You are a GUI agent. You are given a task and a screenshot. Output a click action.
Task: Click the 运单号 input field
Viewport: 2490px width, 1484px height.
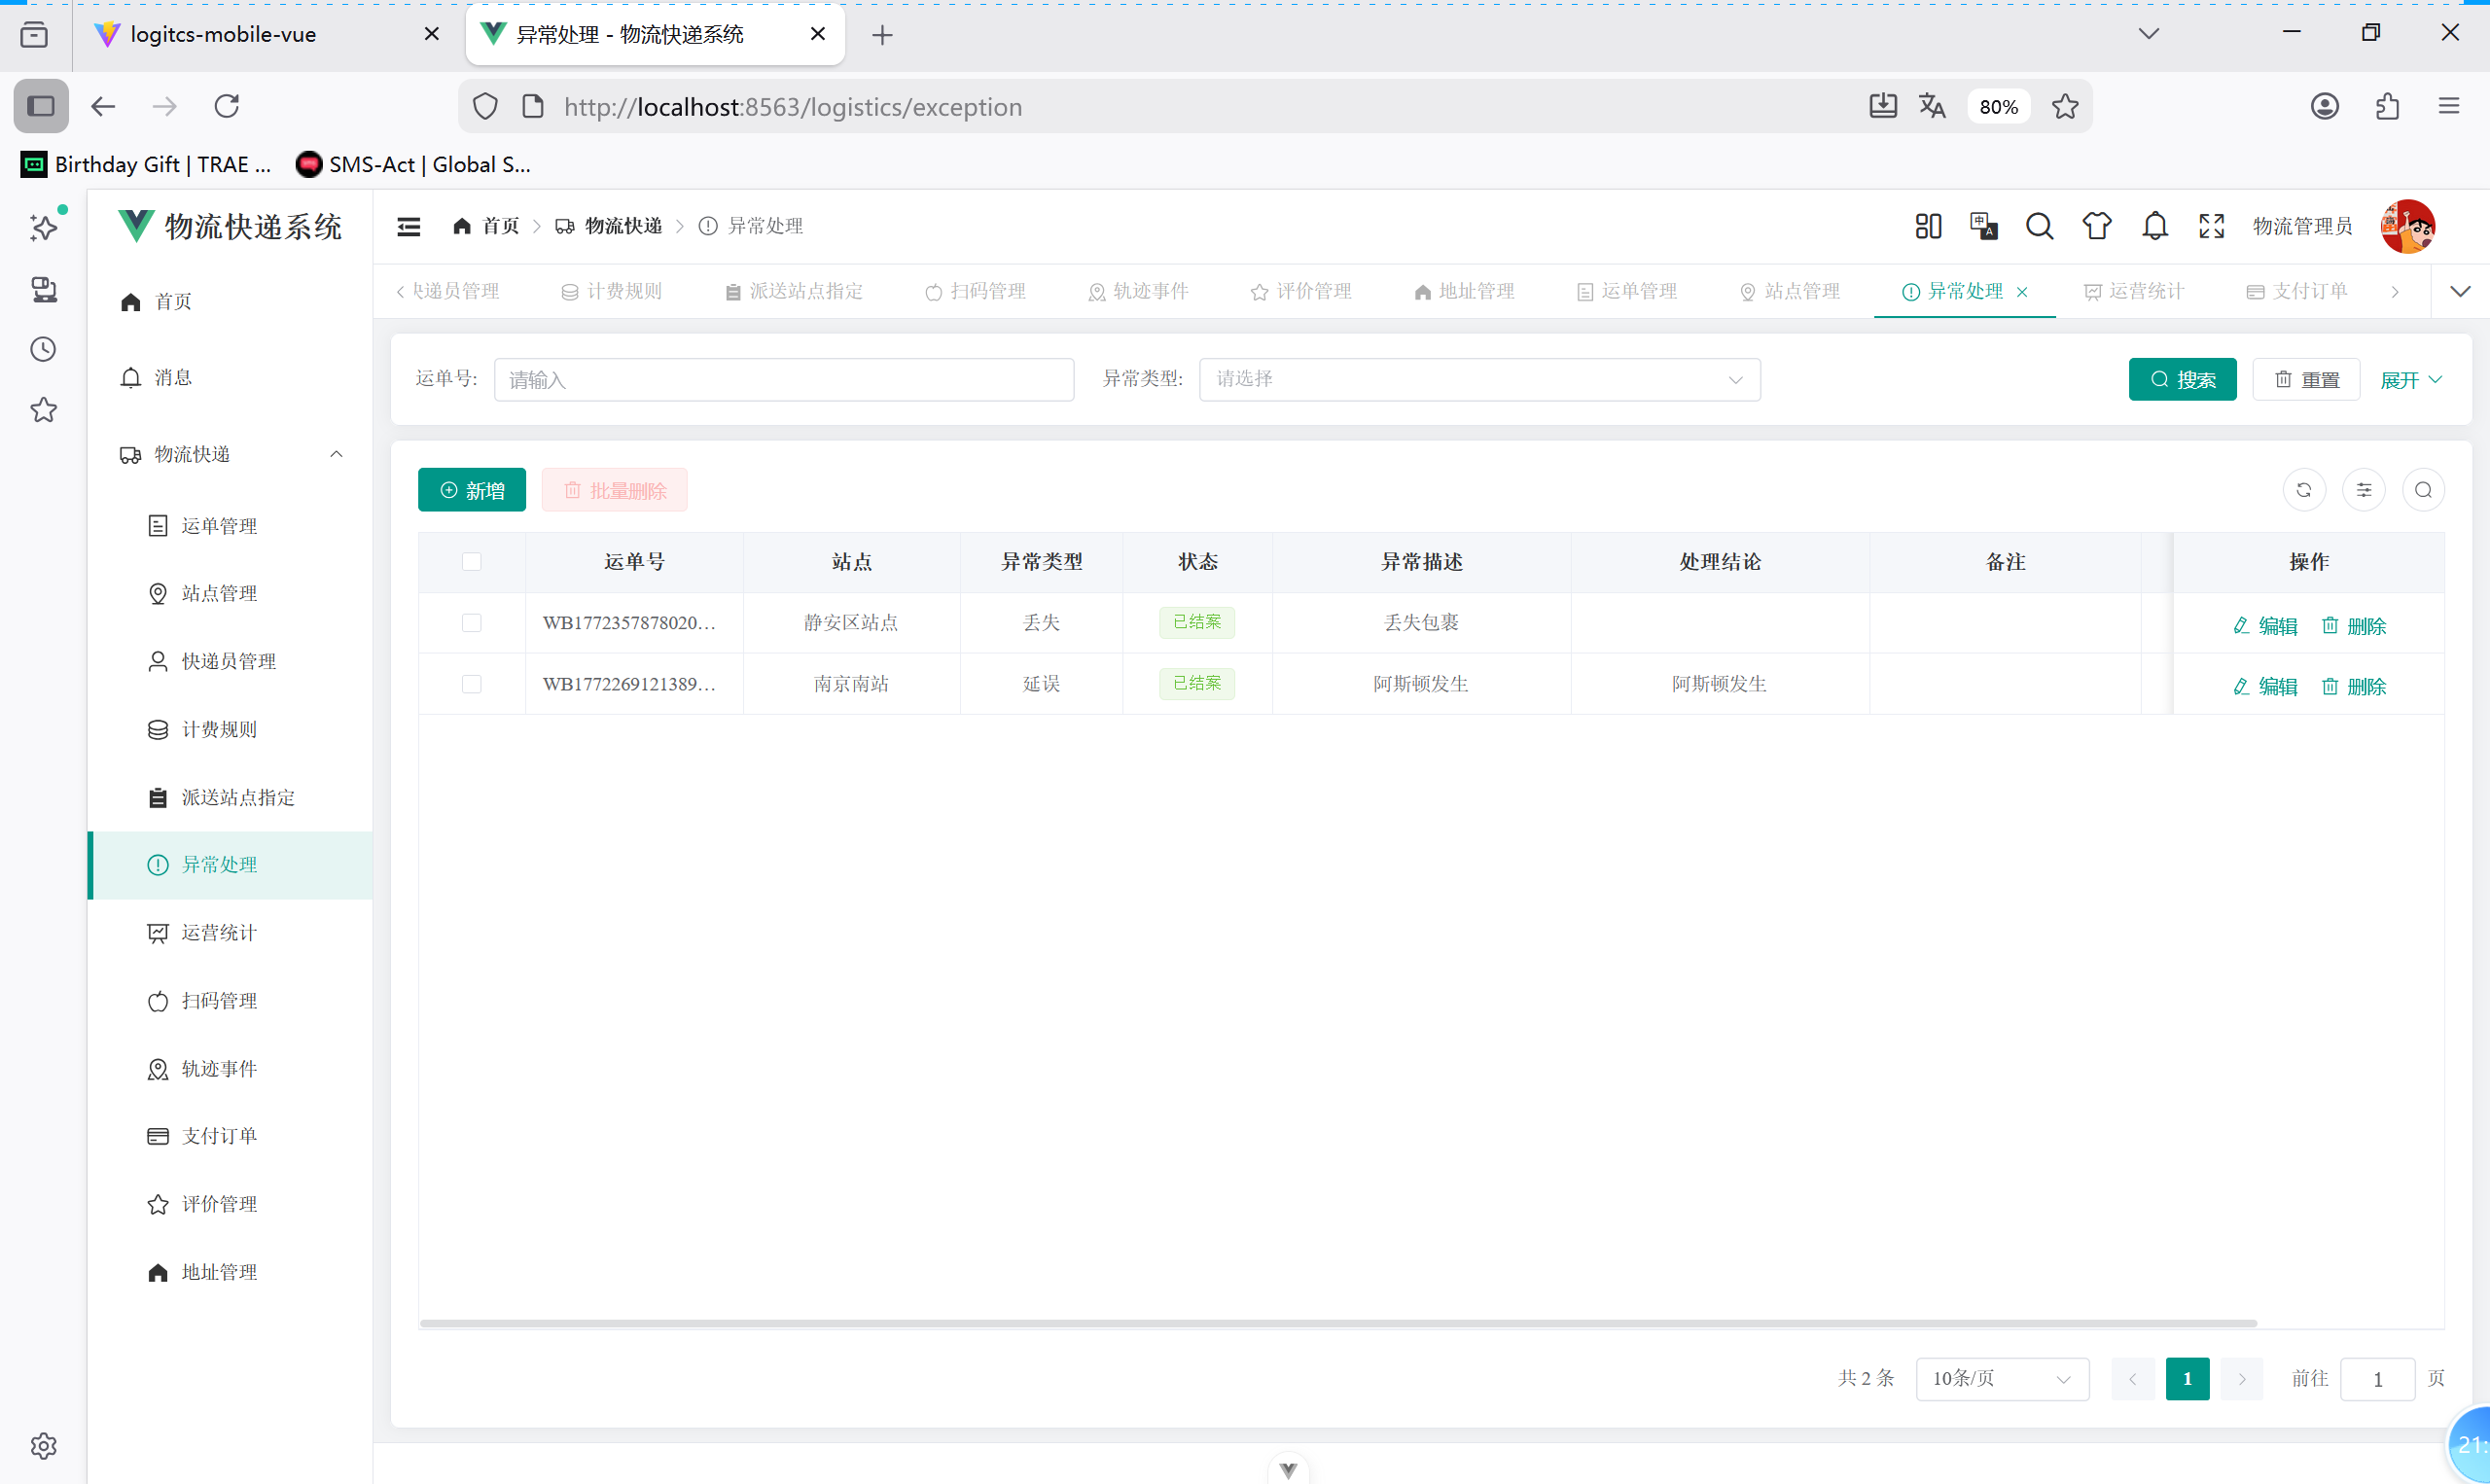point(783,380)
